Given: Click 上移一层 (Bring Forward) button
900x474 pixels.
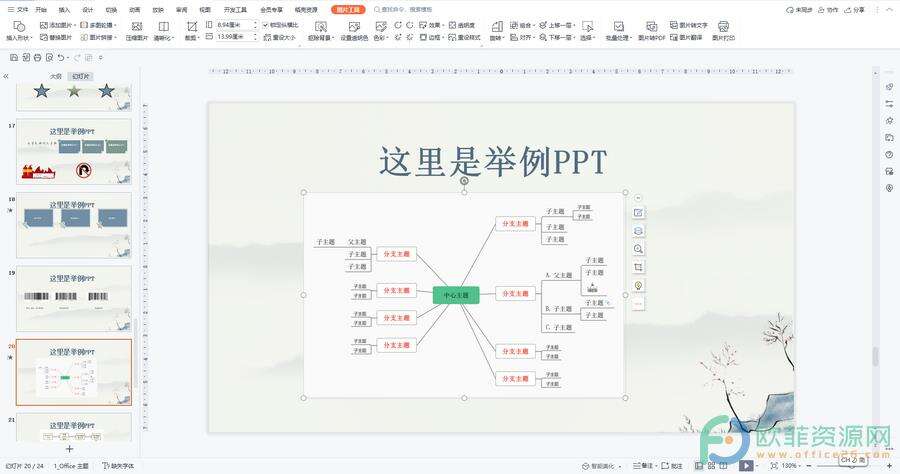Looking at the screenshot, I should pyautogui.click(x=557, y=25).
